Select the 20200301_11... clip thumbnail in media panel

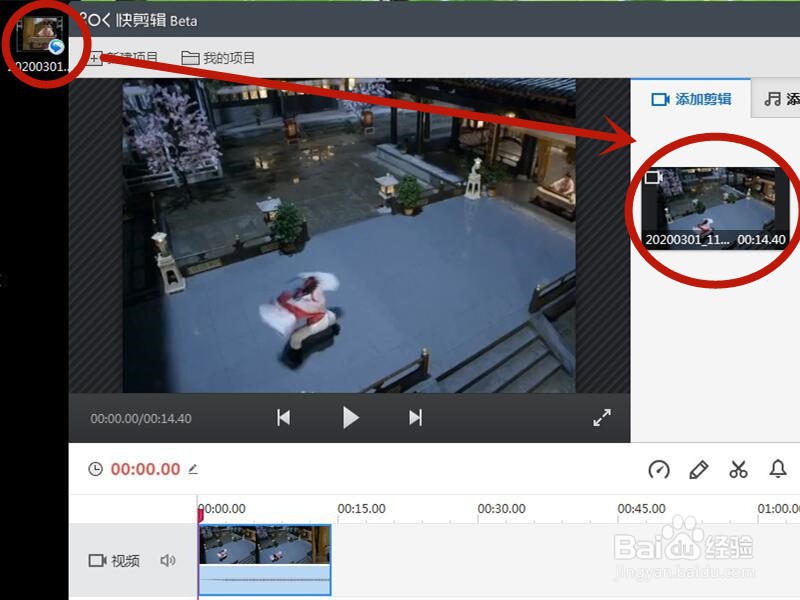coord(715,208)
